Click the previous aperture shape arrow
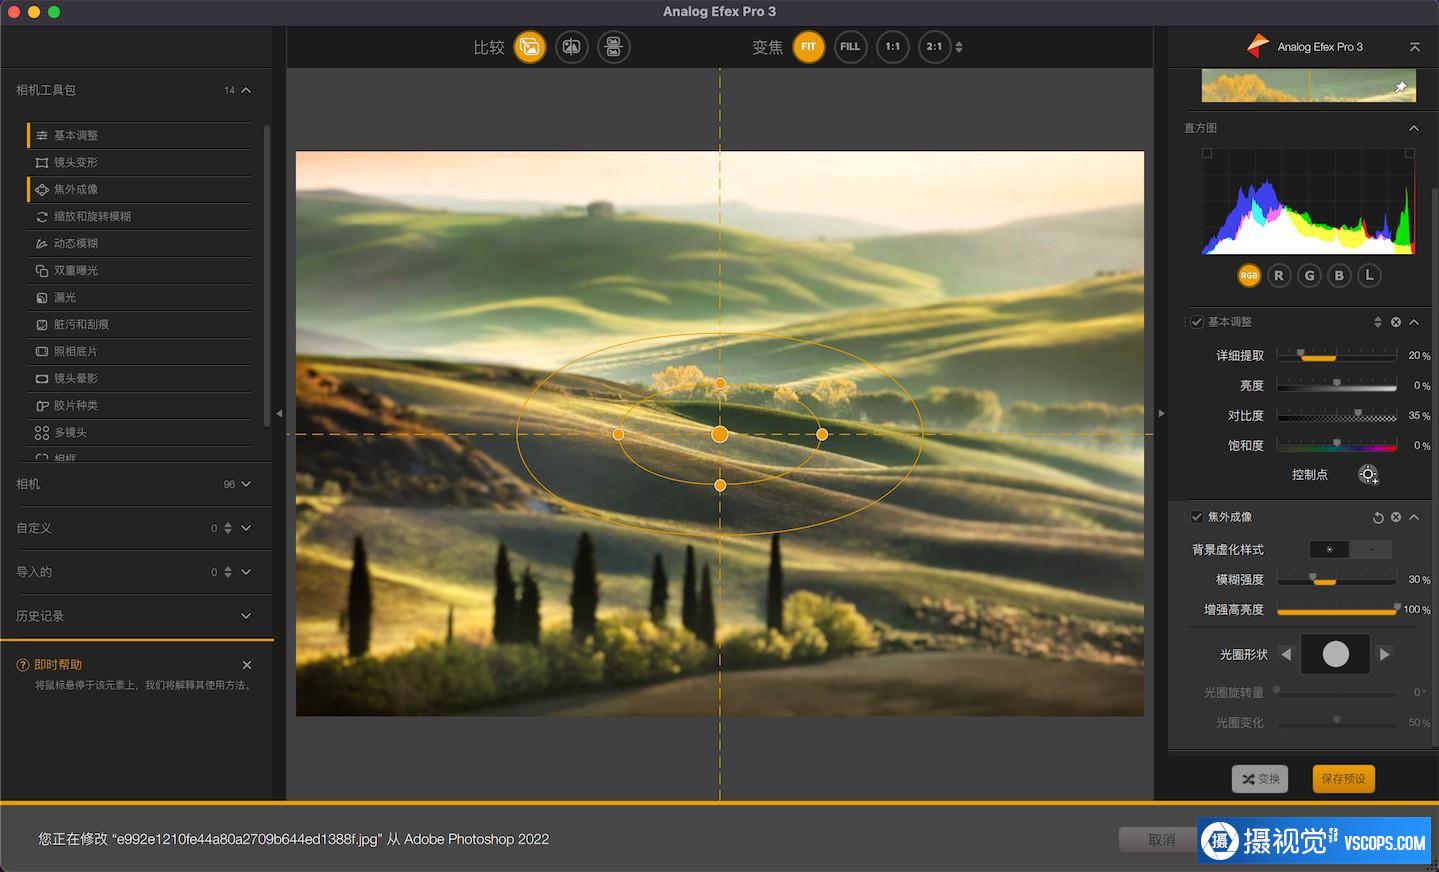Screen dimensions: 1439x872 [x=1286, y=654]
